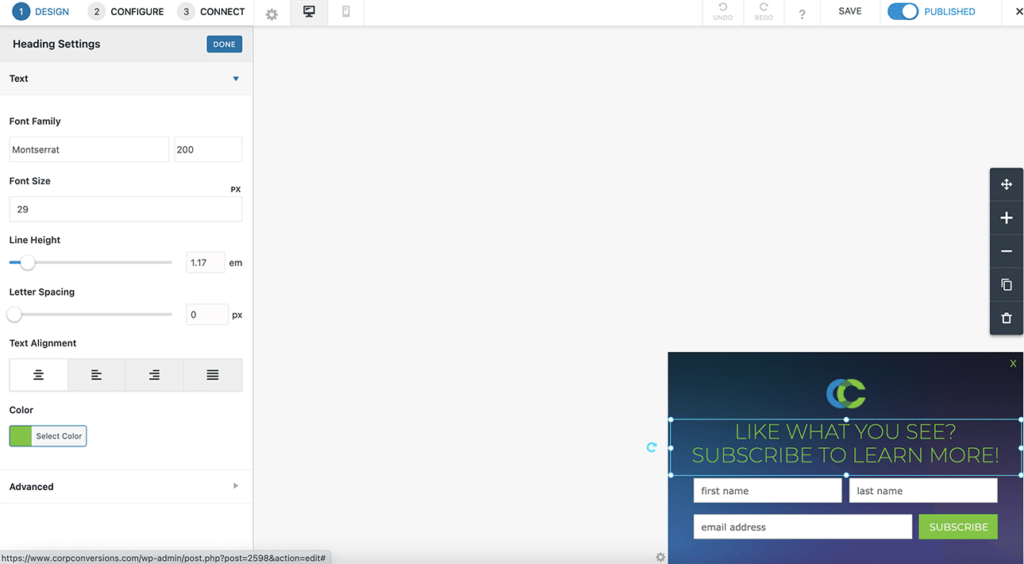The image size is (1024, 564).
Task: Expand the Advanced section
Action: point(126,486)
